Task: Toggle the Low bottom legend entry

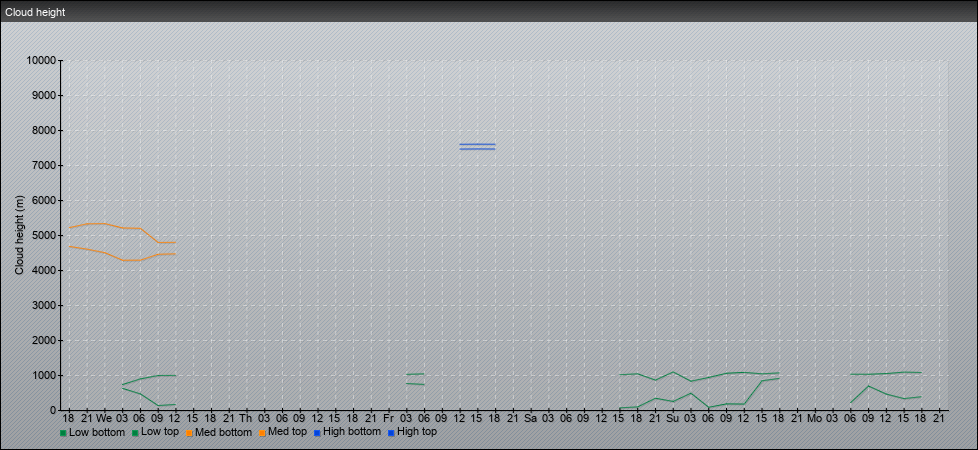Action: tap(92, 432)
